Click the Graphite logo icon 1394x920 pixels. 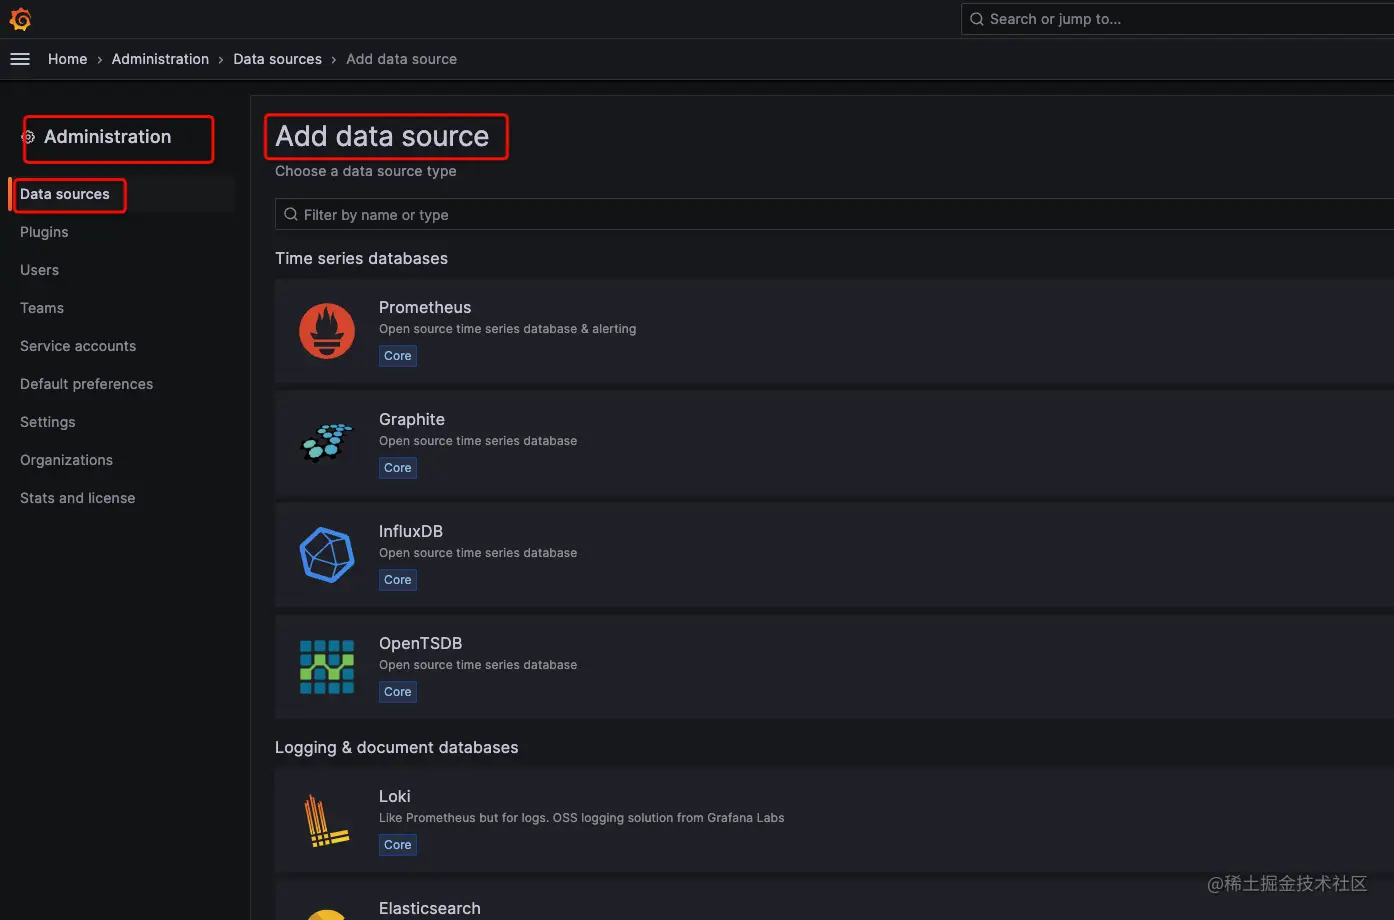coord(327,443)
